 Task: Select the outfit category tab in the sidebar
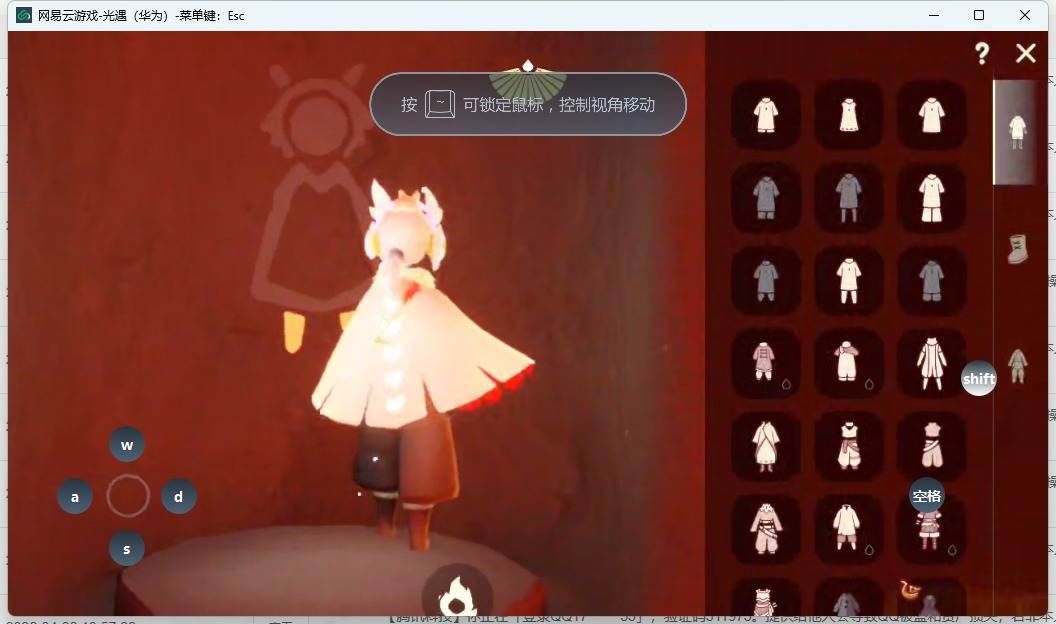[1017, 132]
